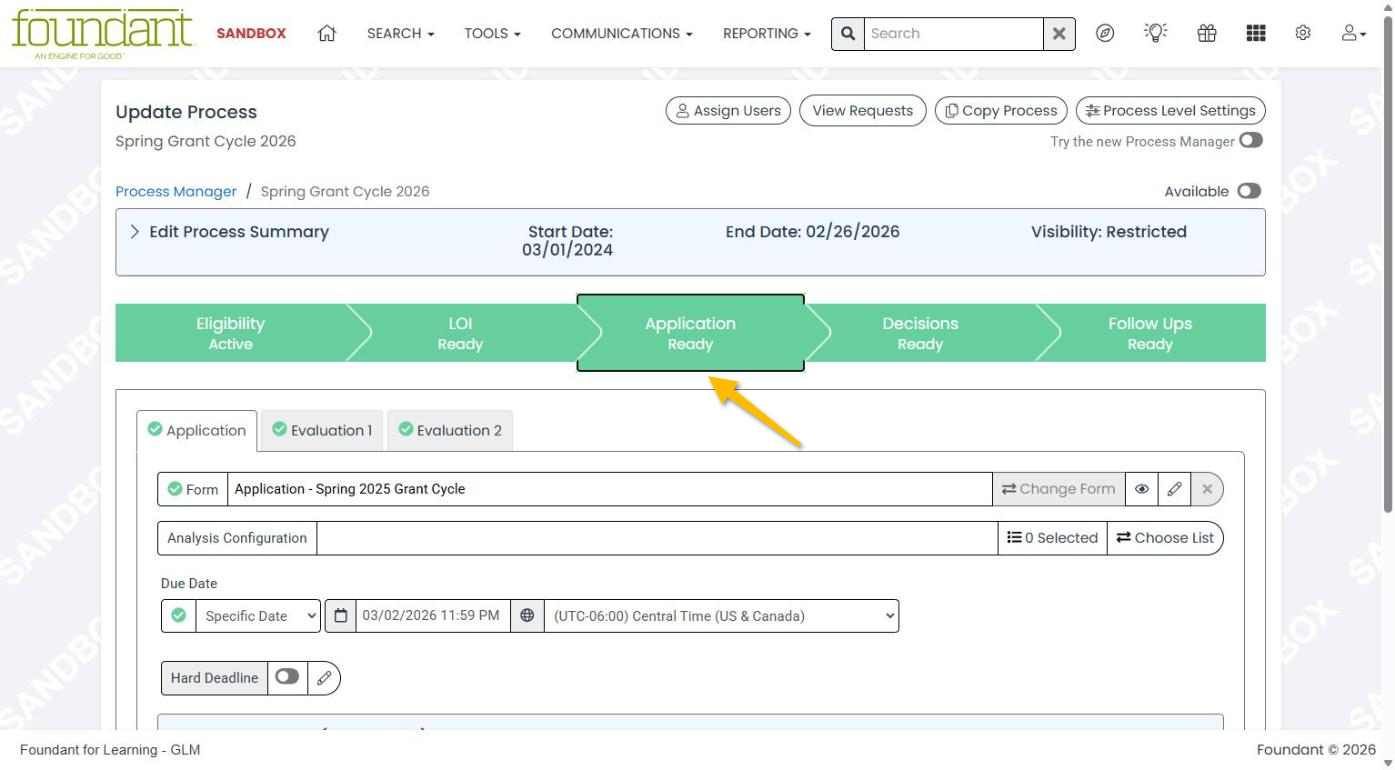Click the Choose List button

(x=1165, y=538)
